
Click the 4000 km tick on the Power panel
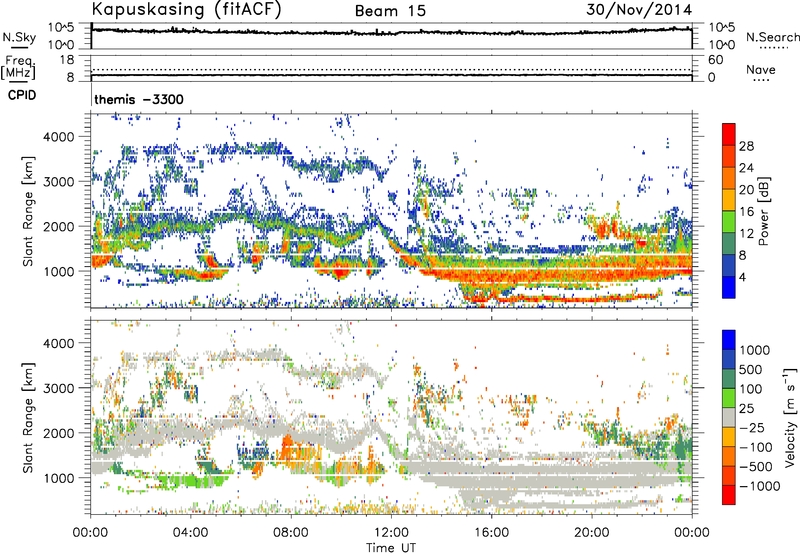click(x=59, y=137)
